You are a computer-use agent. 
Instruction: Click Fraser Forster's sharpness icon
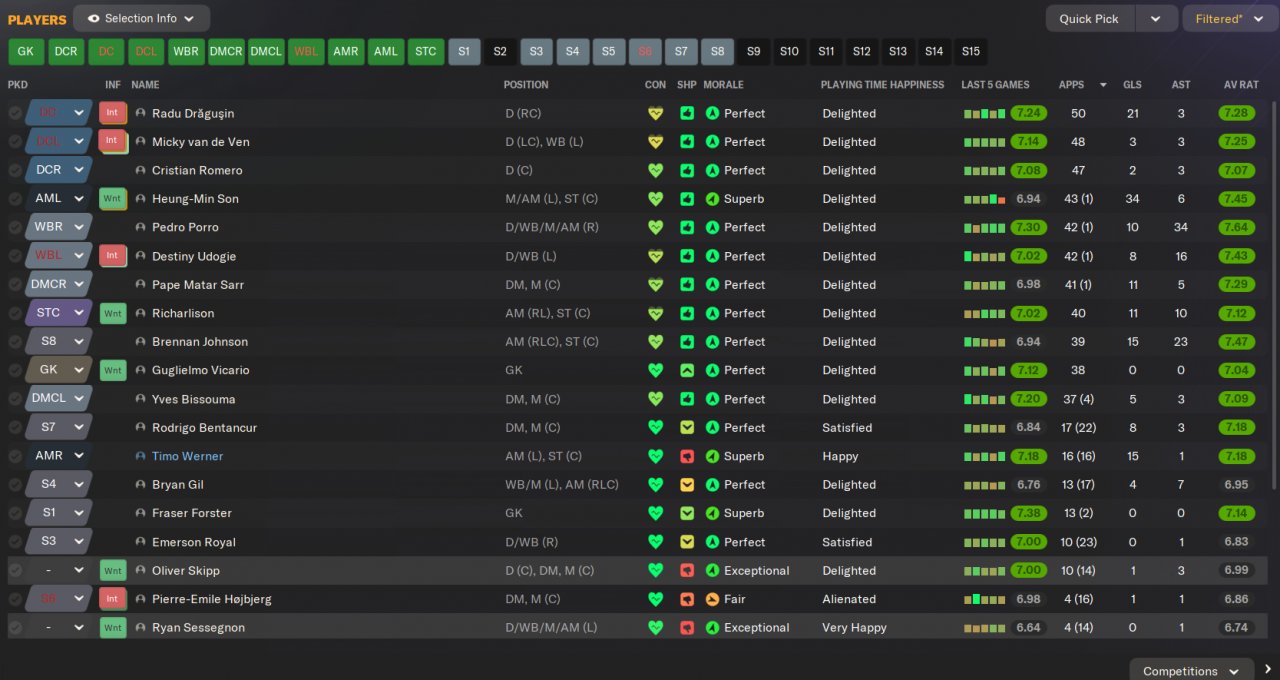tap(687, 513)
